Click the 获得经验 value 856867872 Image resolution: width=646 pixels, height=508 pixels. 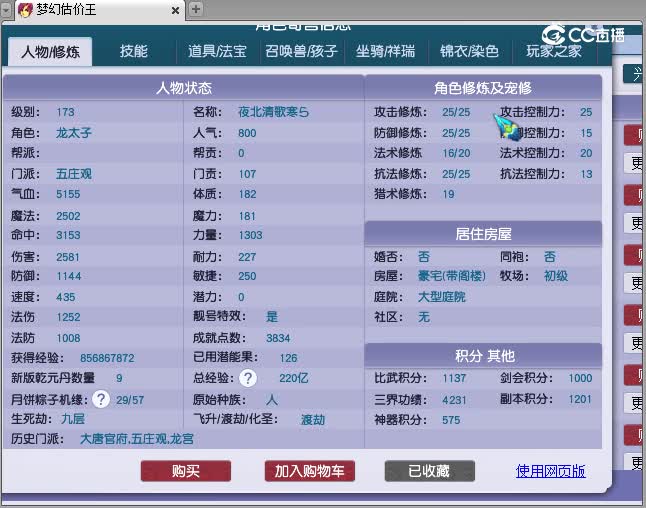tap(107, 358)
